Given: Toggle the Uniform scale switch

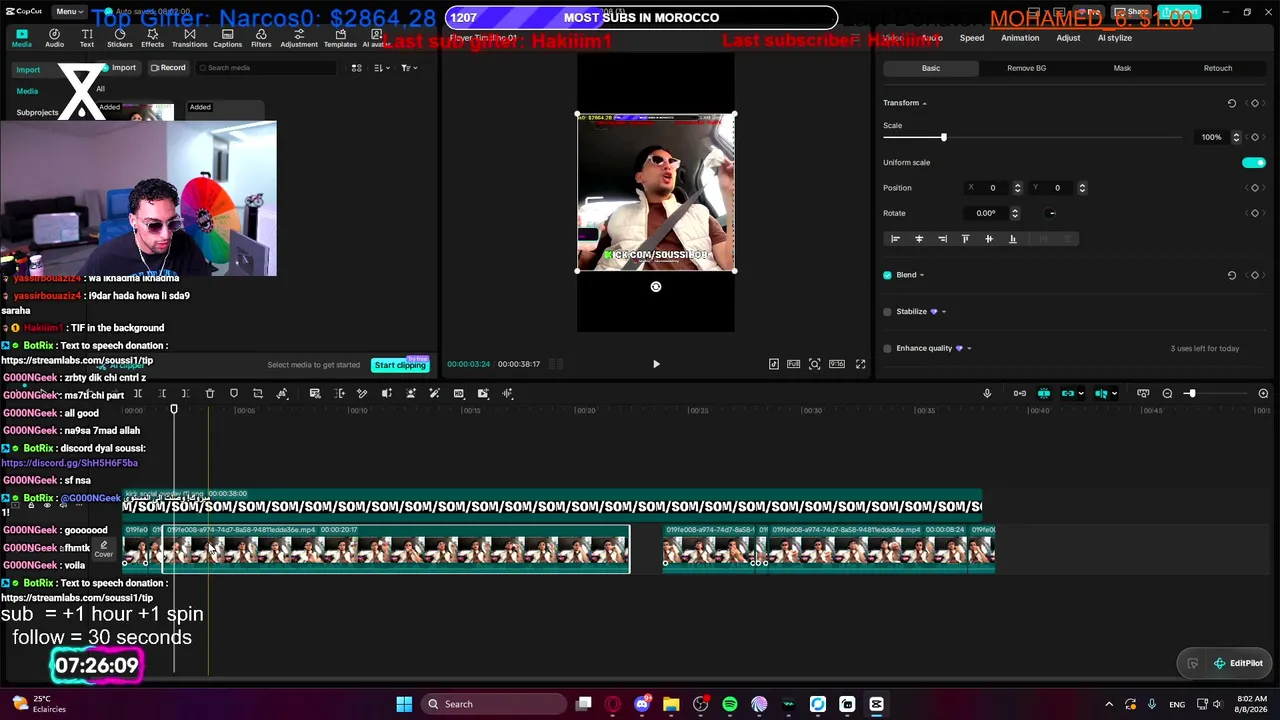Looking at the screenshot, I should click(x=1253, y=162).
